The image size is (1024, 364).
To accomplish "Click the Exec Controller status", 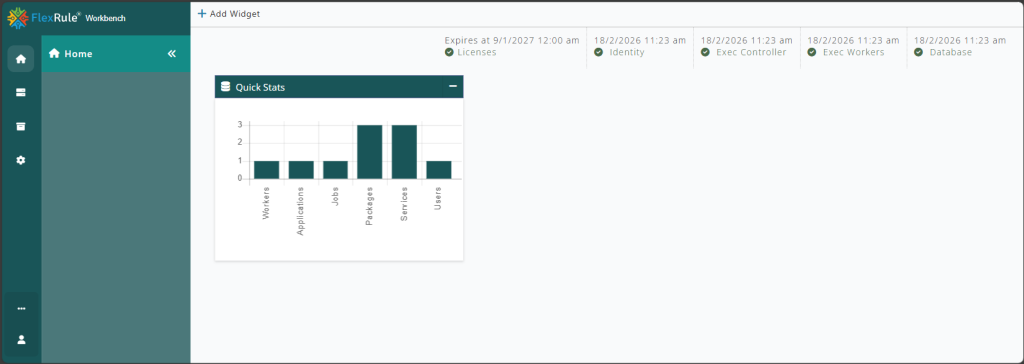I will (744, 52).
